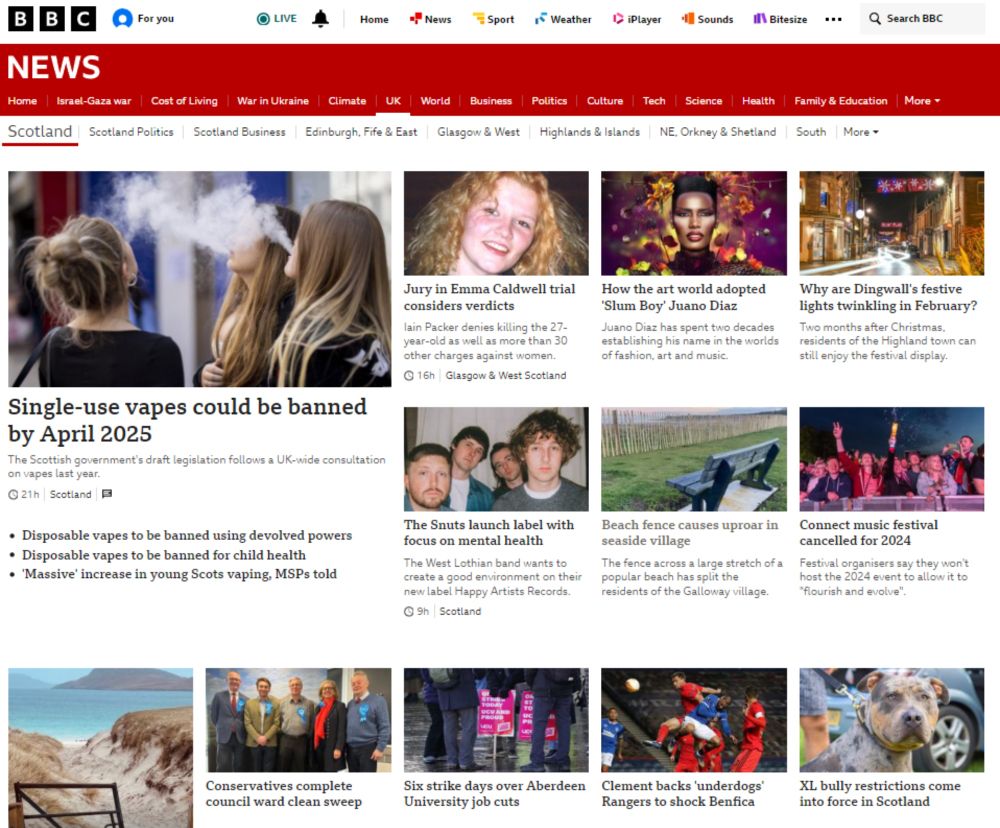Image resolution: width=1000 pixels, height=828 pixels.
Task: Open Glasgow & West tab
Action: pos(478,132)
